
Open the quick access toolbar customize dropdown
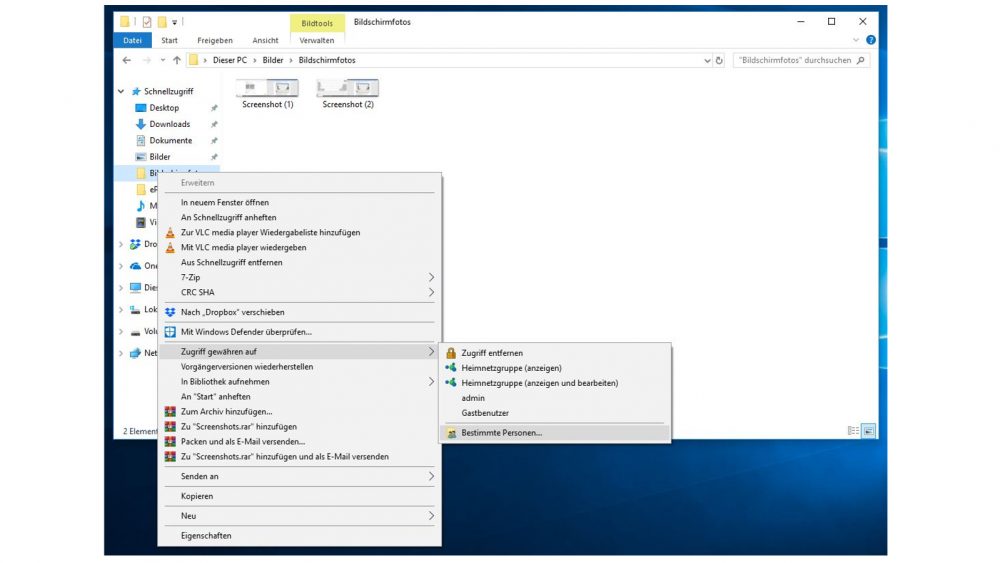click(174, 23)
